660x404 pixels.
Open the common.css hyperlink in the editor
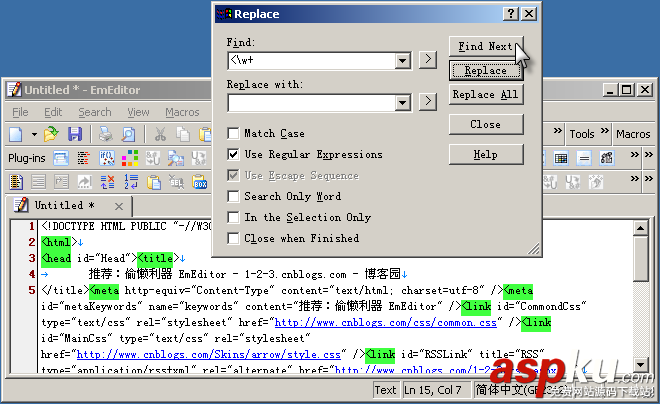(x=386, y=323)
